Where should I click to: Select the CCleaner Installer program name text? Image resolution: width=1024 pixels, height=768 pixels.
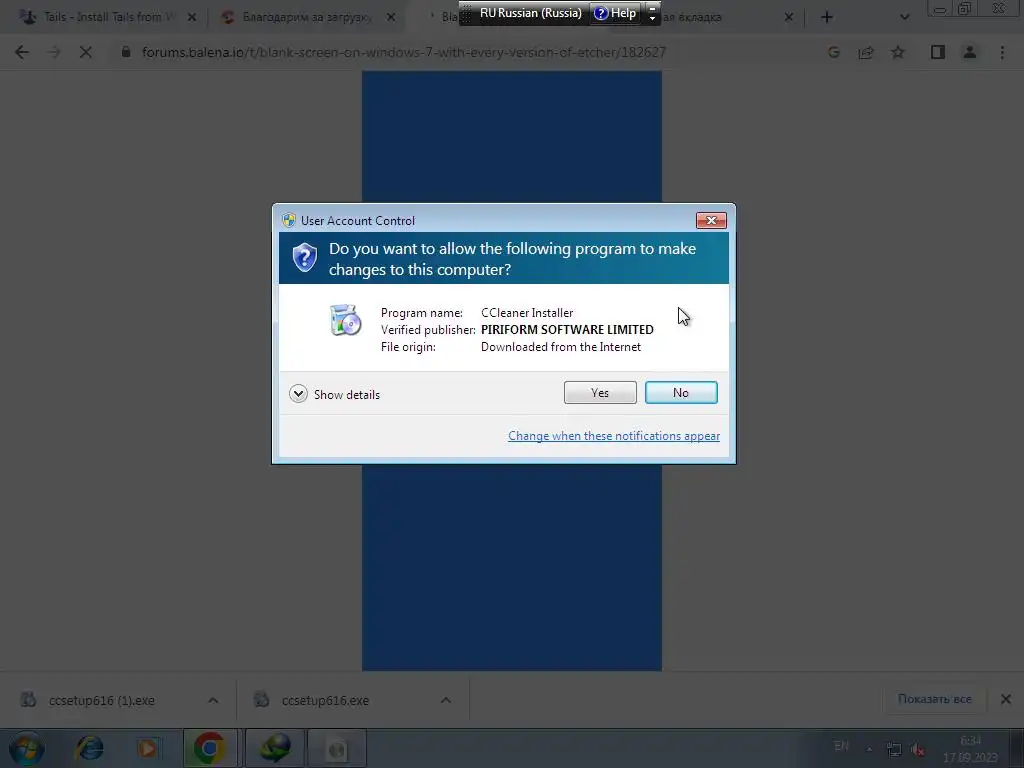(527, 313)
